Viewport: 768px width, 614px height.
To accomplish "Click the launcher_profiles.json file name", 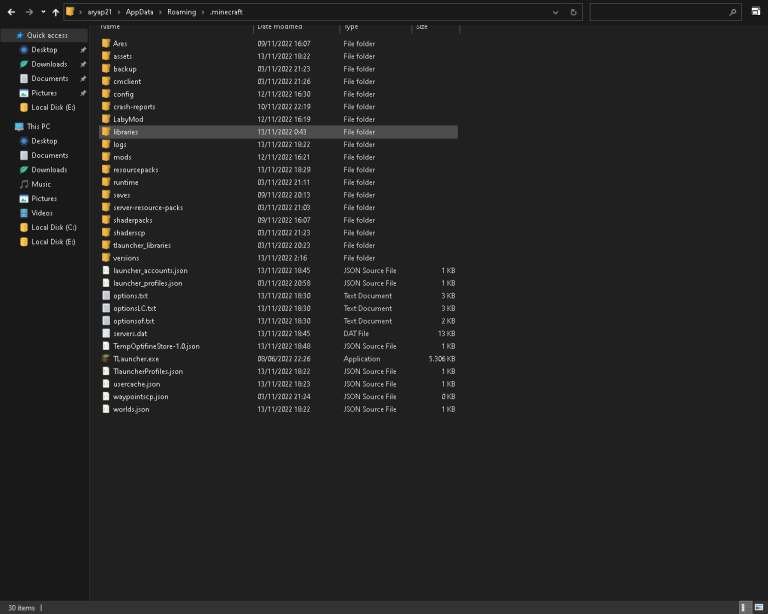I will click(148, 283).
